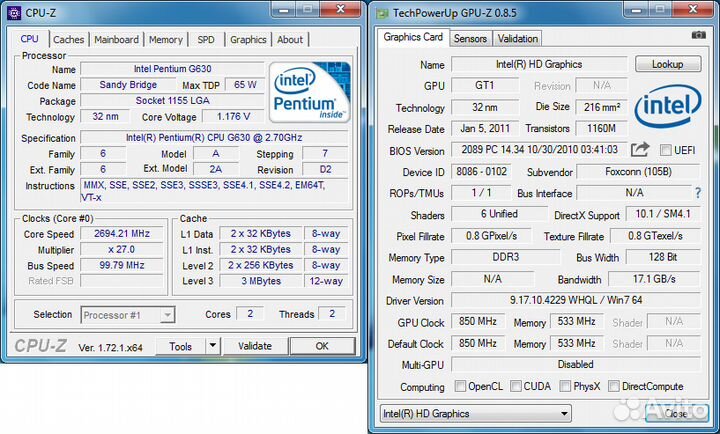The width and height of the screenshot is (720, 434).
Task: Click the BIOS share/export arrow icon
Action: (640, 149)
